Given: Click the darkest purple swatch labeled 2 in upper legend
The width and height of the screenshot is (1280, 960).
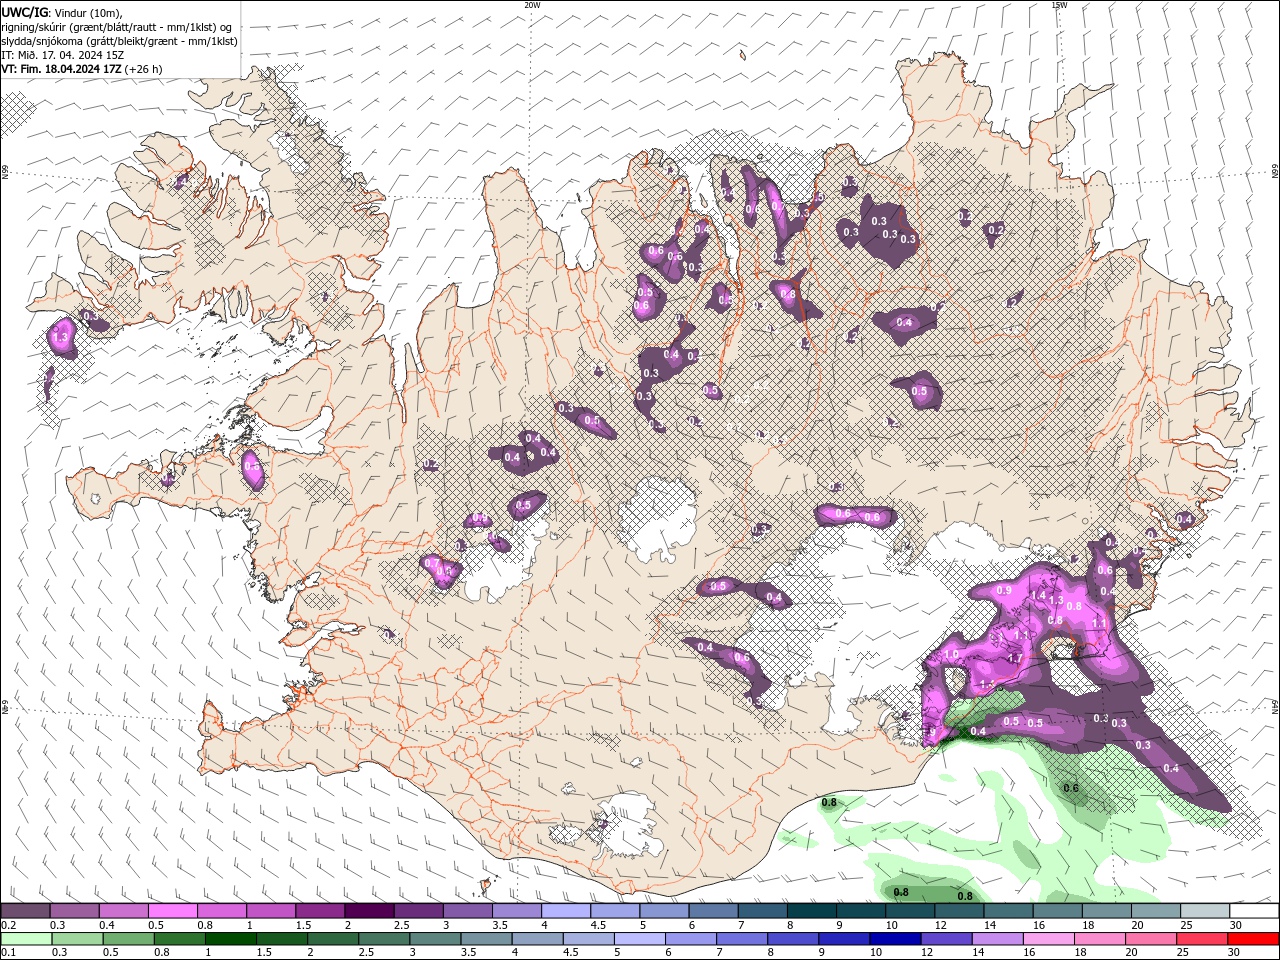Looking at the screenshot, I should coord(368,911).
